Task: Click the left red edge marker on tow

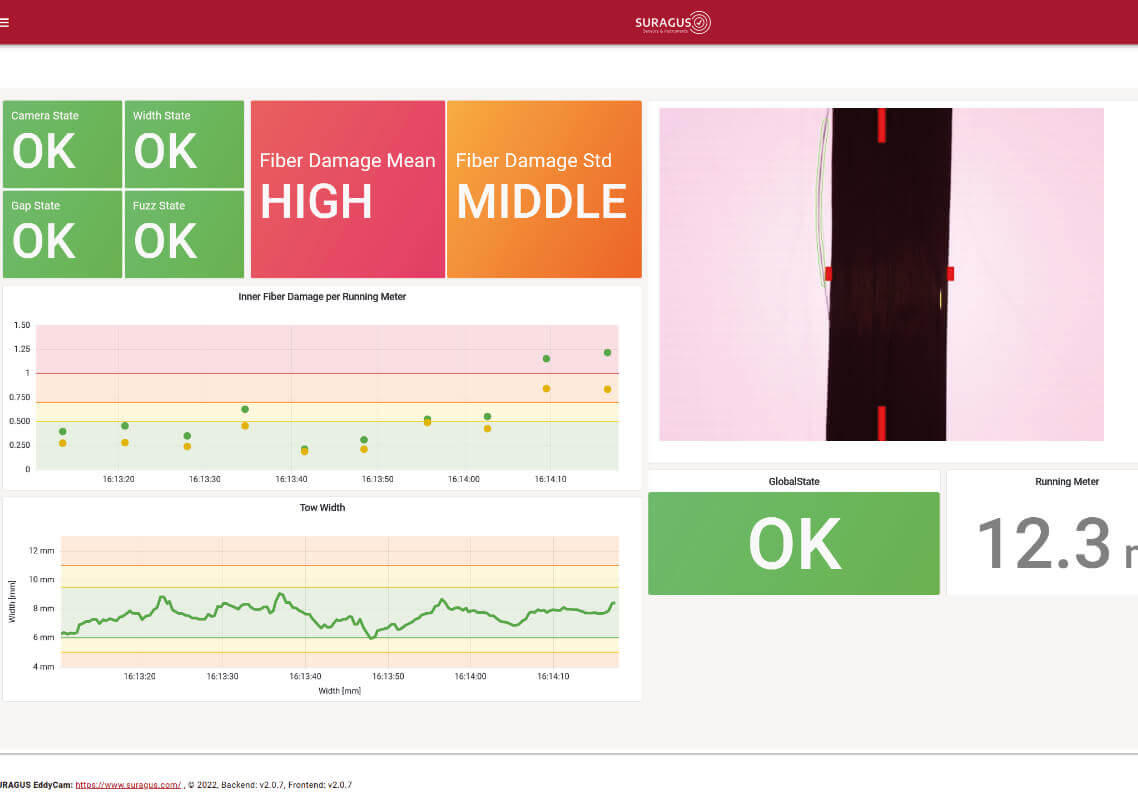Action: 828,274
